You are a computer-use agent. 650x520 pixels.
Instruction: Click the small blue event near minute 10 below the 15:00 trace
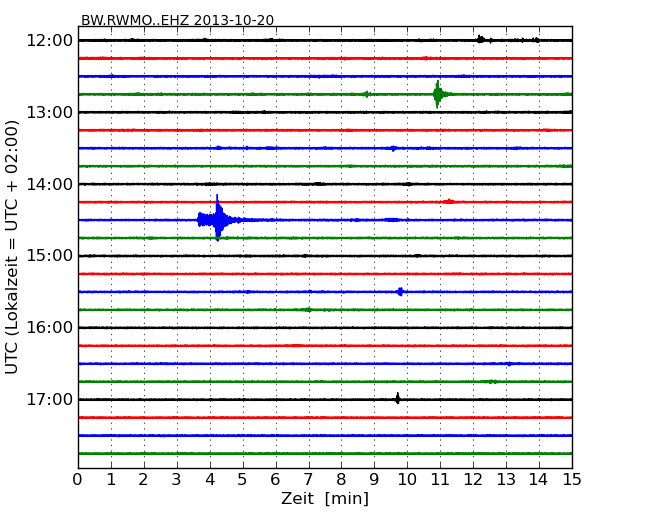tap(400, 292)
